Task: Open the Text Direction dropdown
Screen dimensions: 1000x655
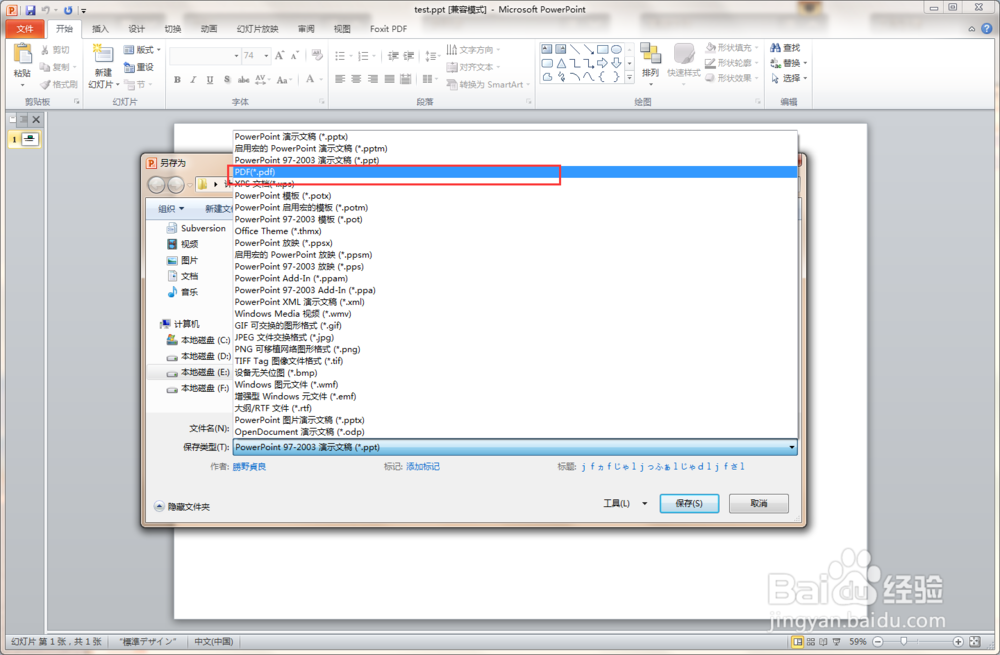Action: [473, 50]
